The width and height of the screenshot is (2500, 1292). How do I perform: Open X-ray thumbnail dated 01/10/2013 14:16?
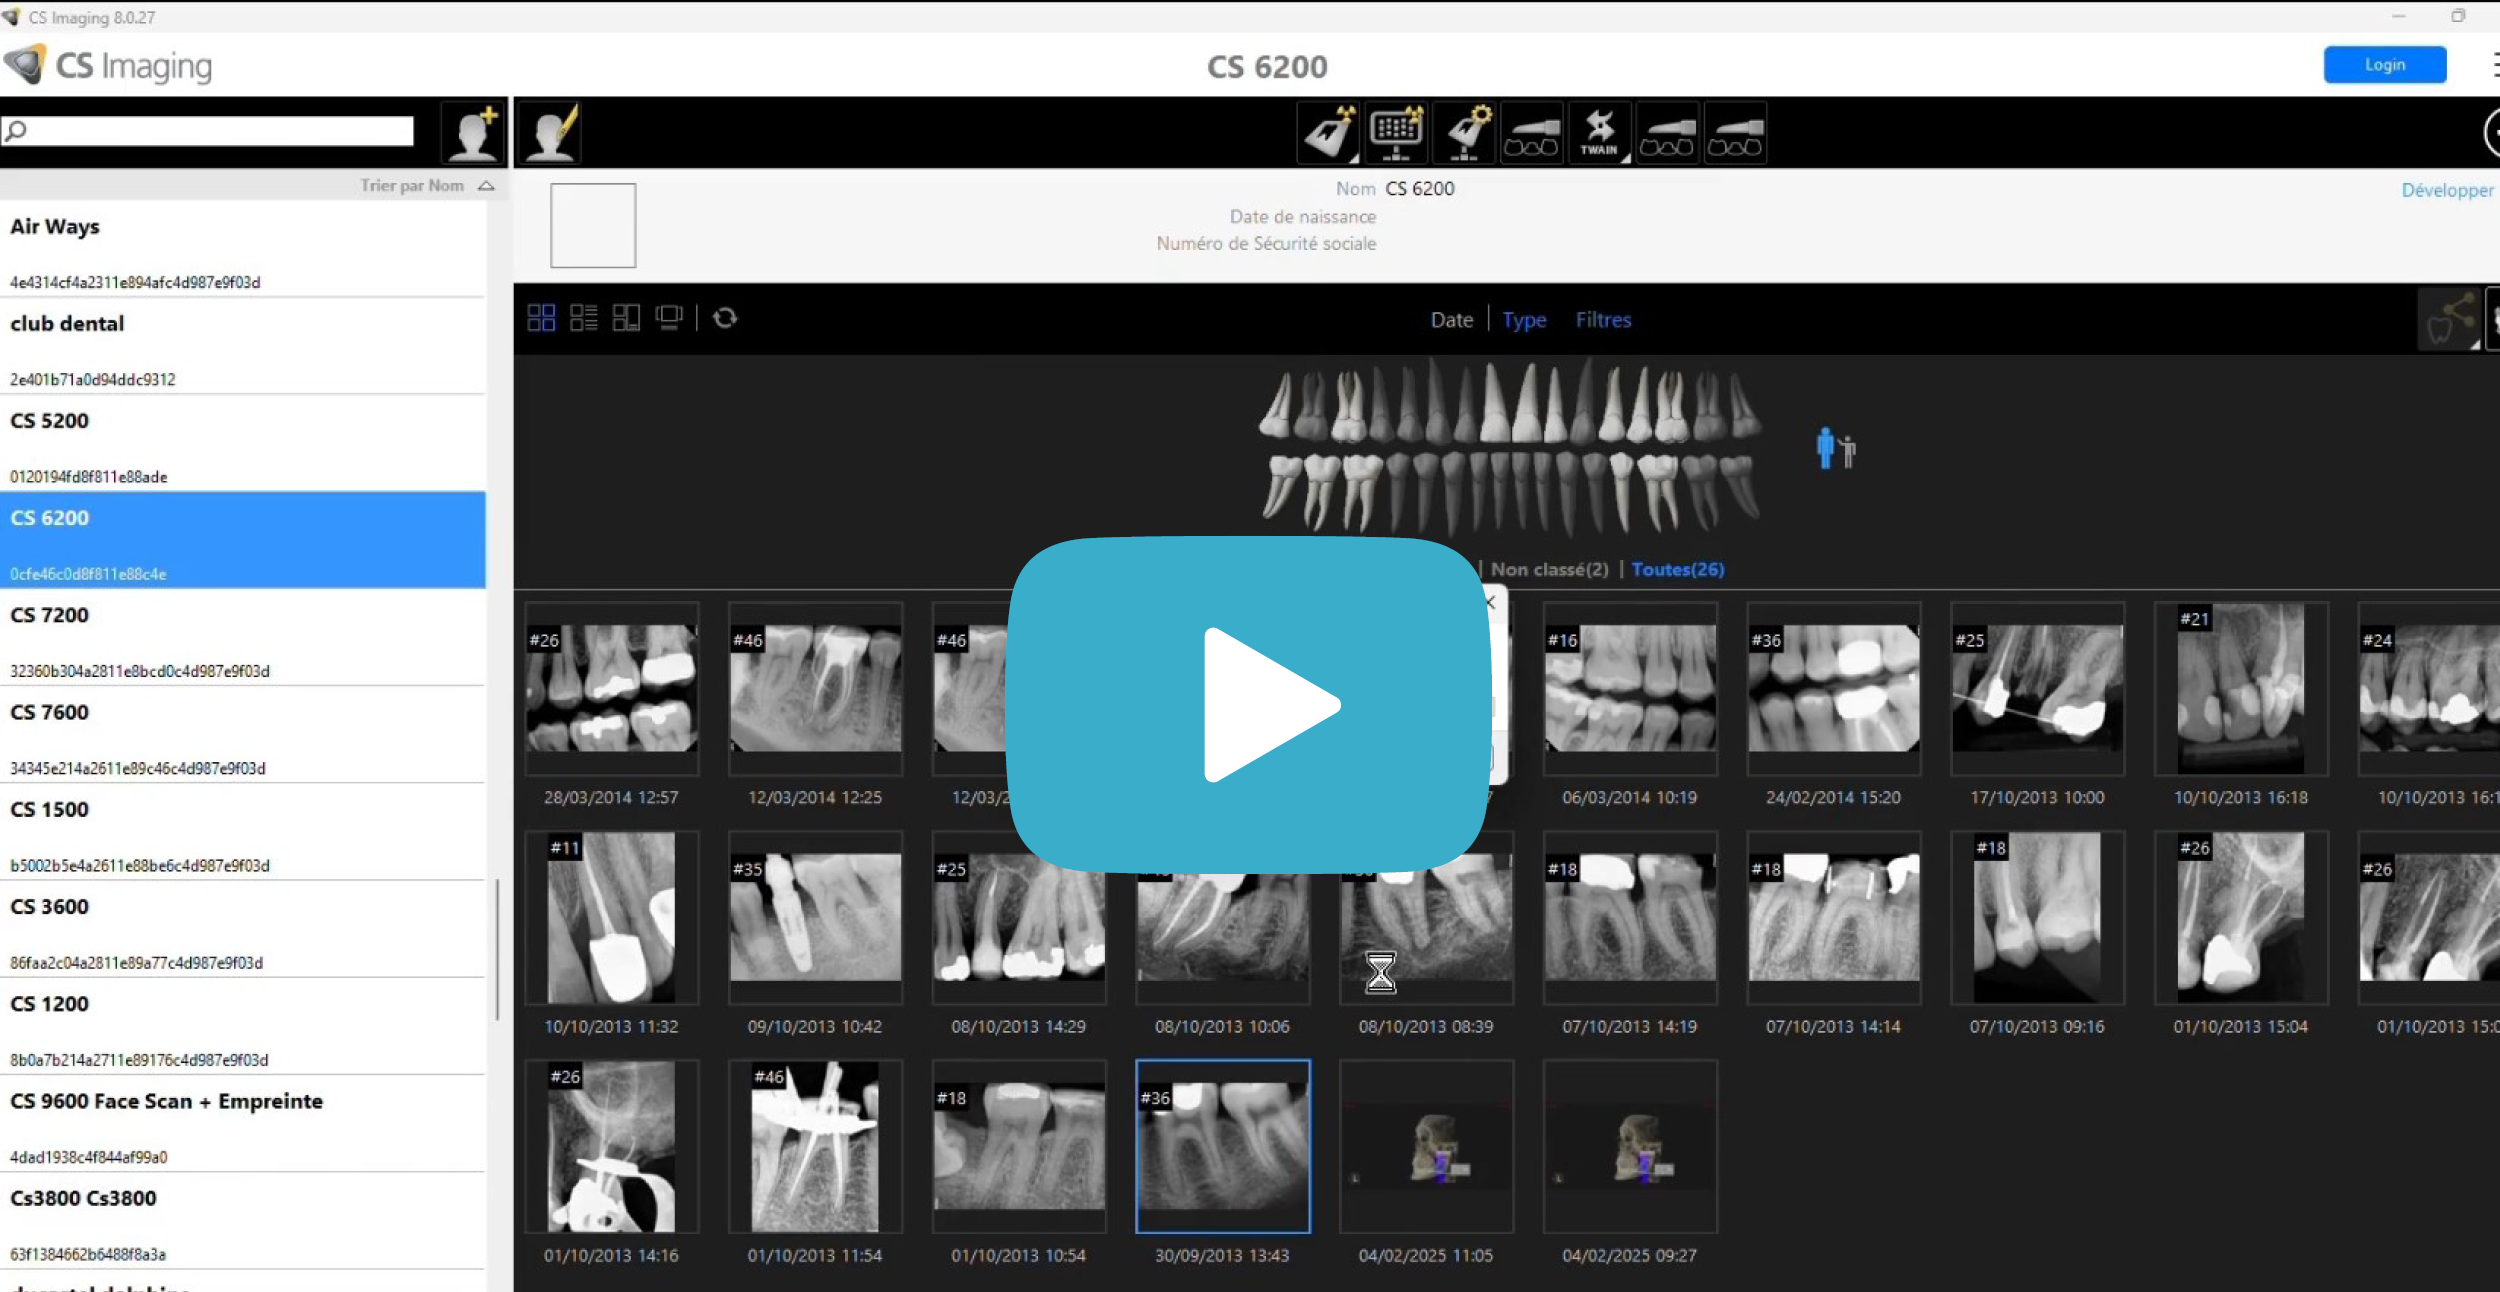[611, 1147]
